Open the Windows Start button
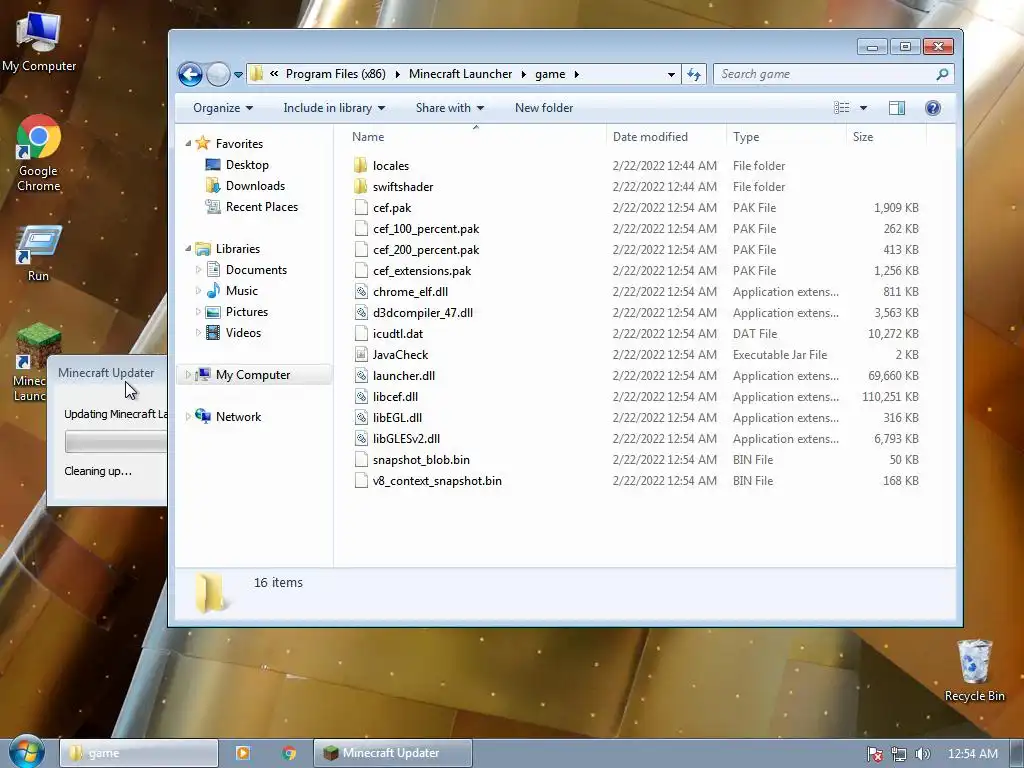This screenshot has width=1024, height=768. [27, 752]
